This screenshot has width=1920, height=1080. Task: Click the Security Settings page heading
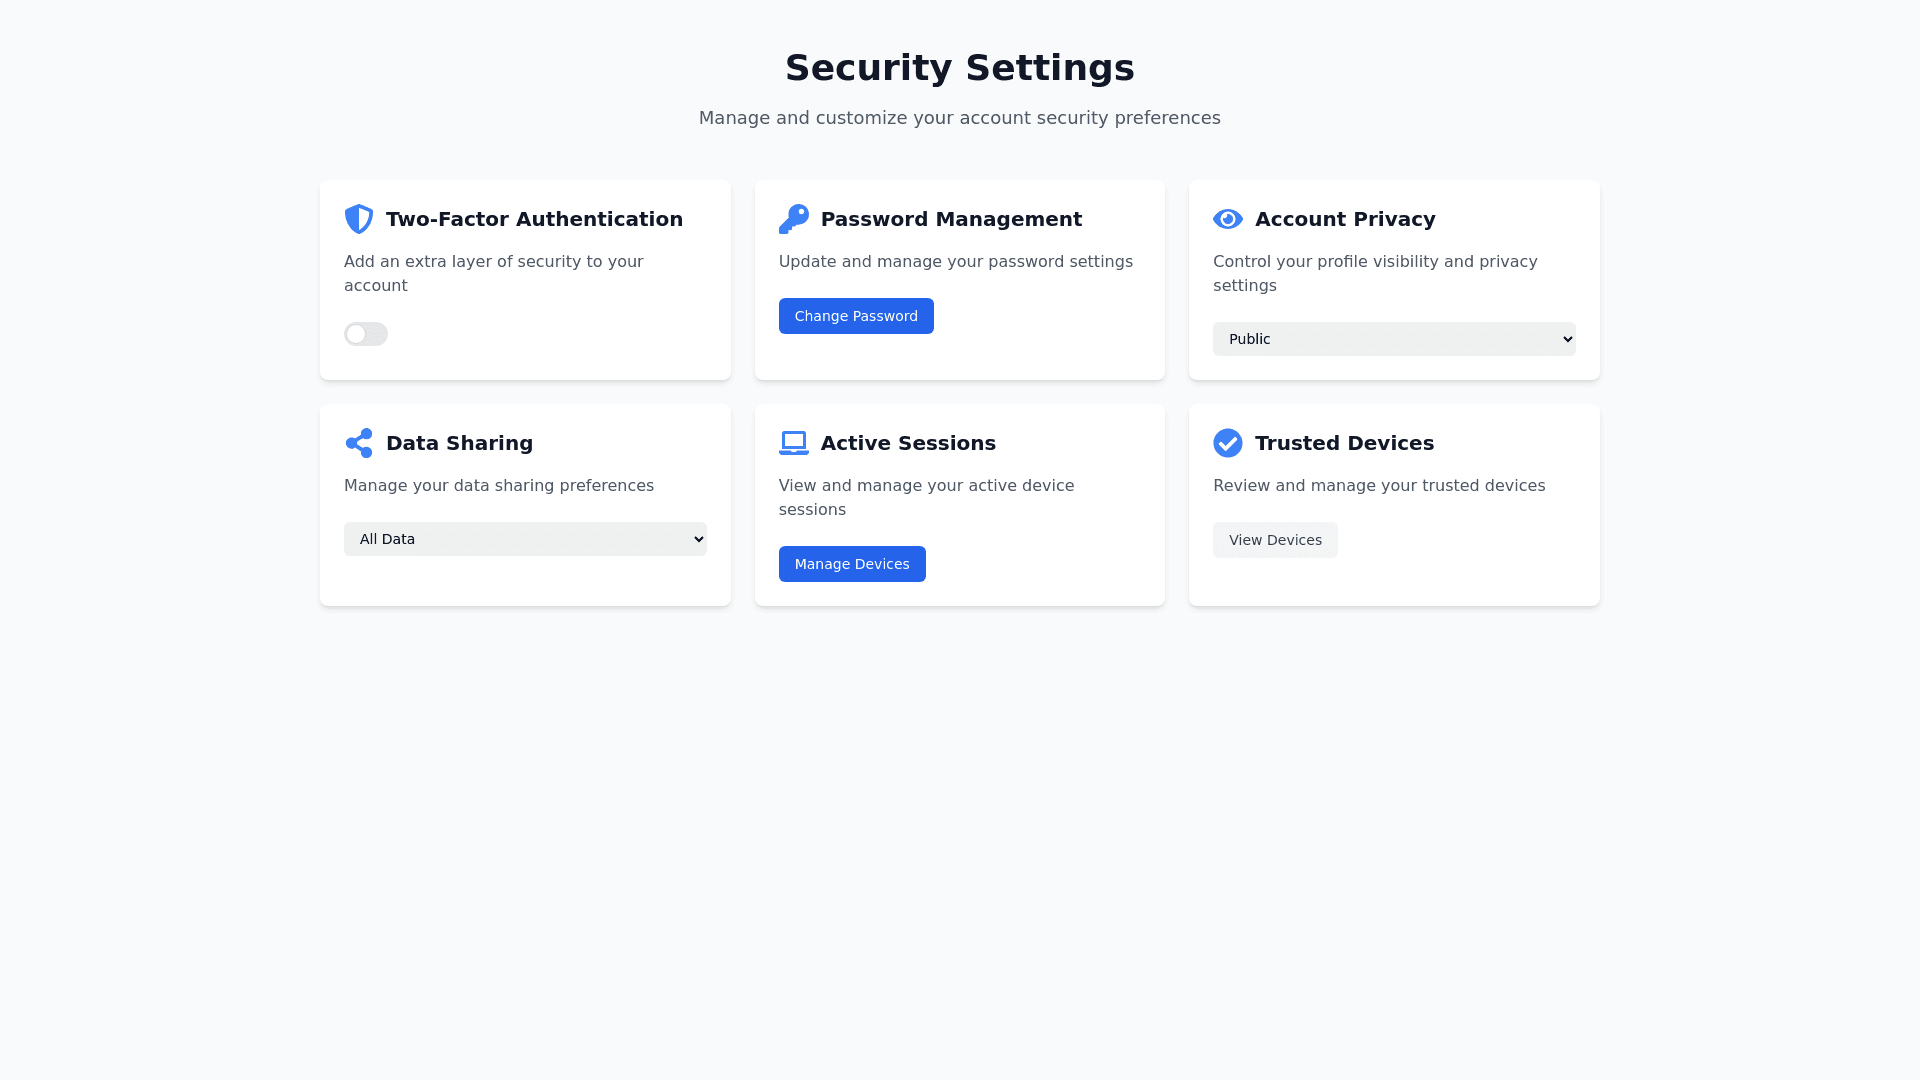[959, 68]
